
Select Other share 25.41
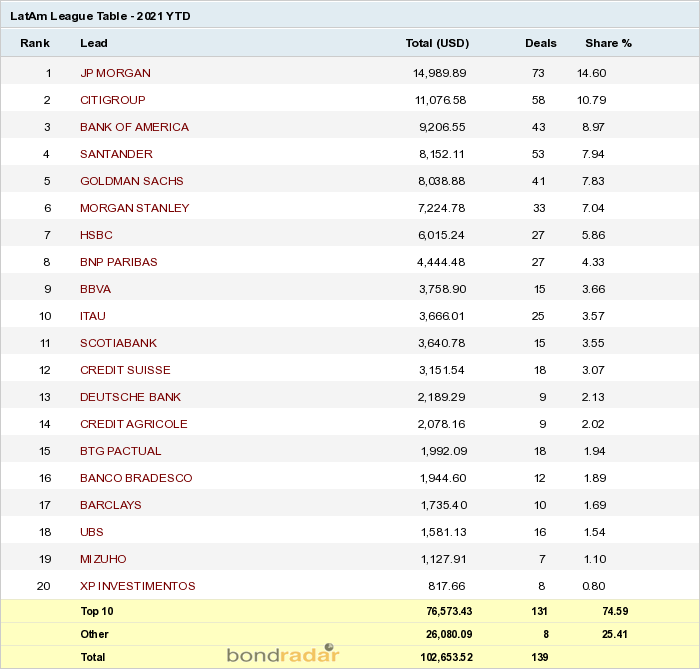[x=615, y=634]
